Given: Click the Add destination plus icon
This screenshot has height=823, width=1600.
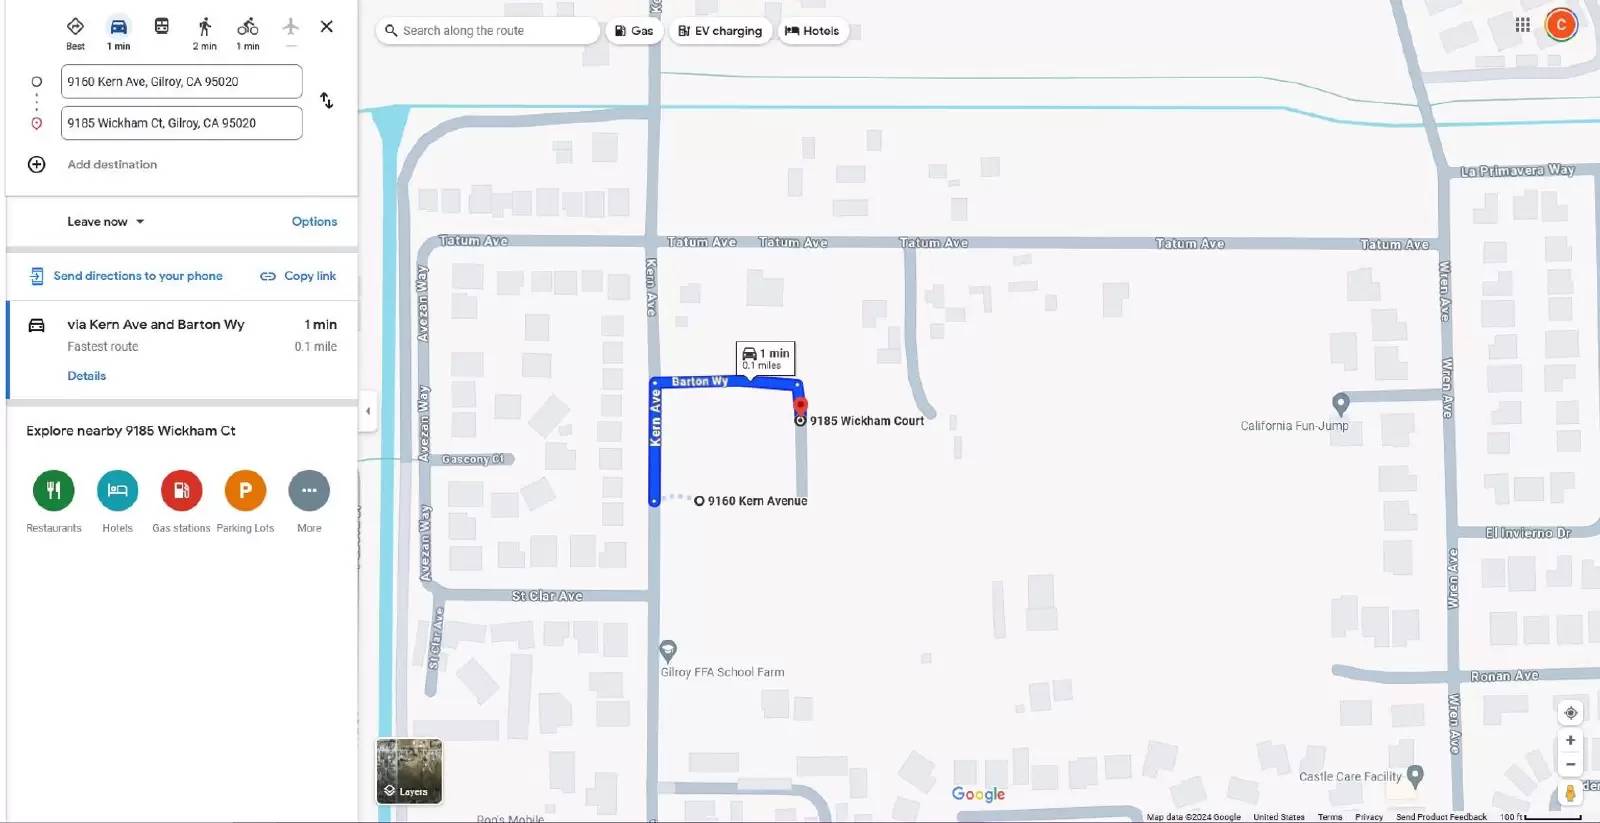Looking at the screenshot, I should pyautogui.click(x=37, y=164).
